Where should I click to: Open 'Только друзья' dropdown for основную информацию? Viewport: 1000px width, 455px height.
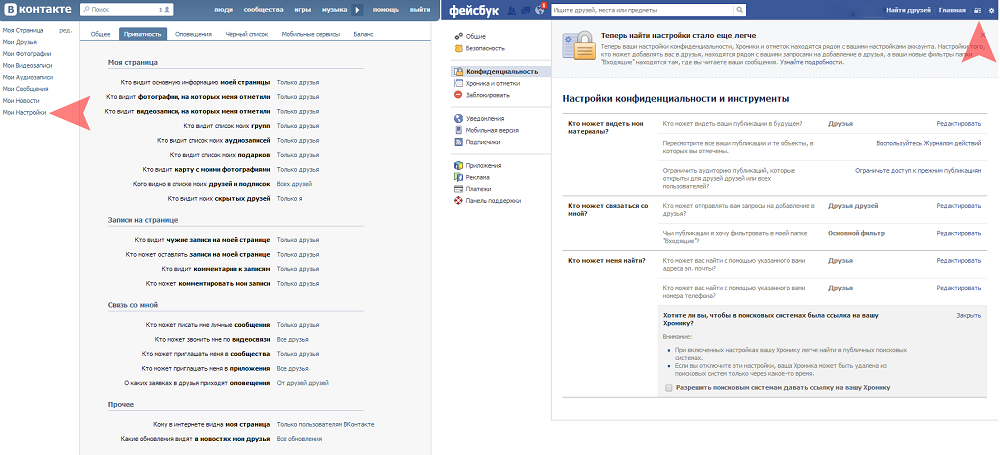(x=299, y=83)
